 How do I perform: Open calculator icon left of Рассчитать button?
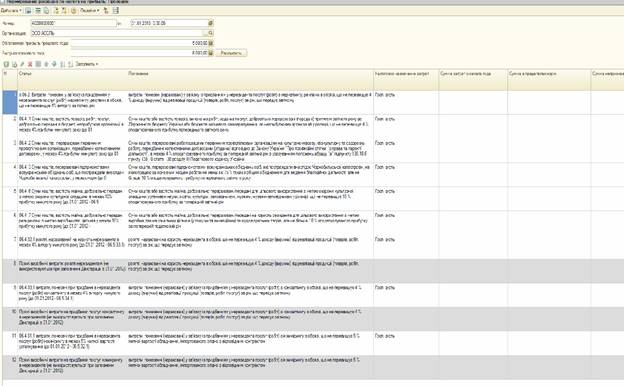pyautogui.click(x=211, y=53)
